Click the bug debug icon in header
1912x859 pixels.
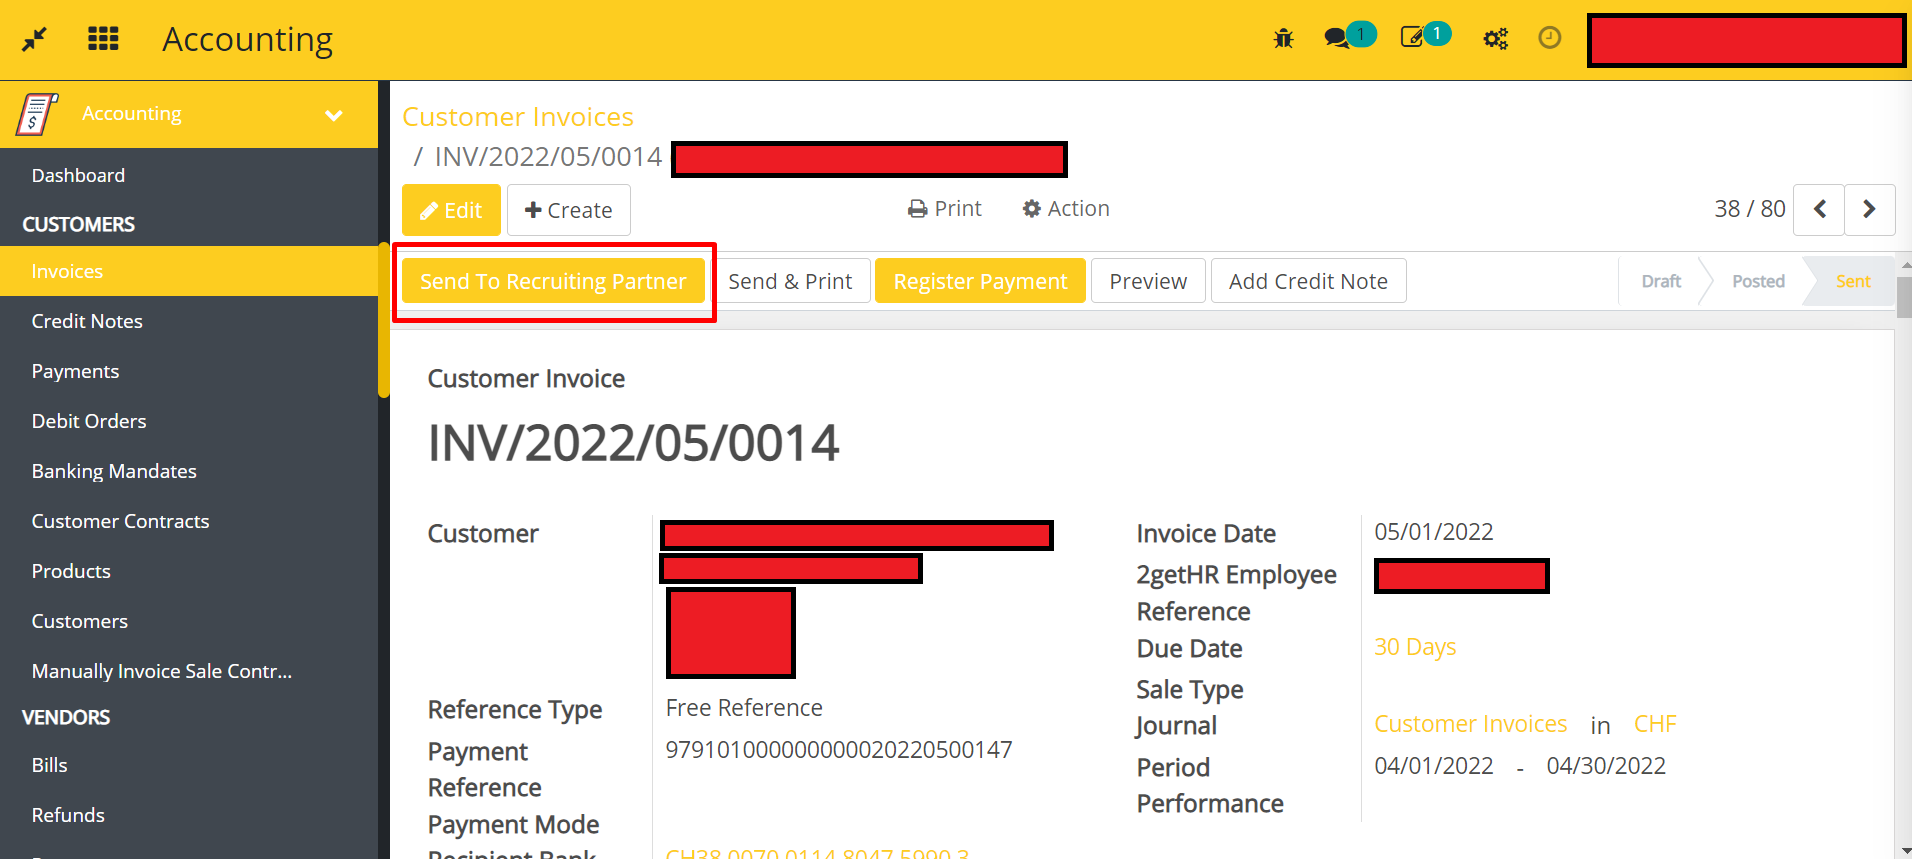tap(1283, 39)
